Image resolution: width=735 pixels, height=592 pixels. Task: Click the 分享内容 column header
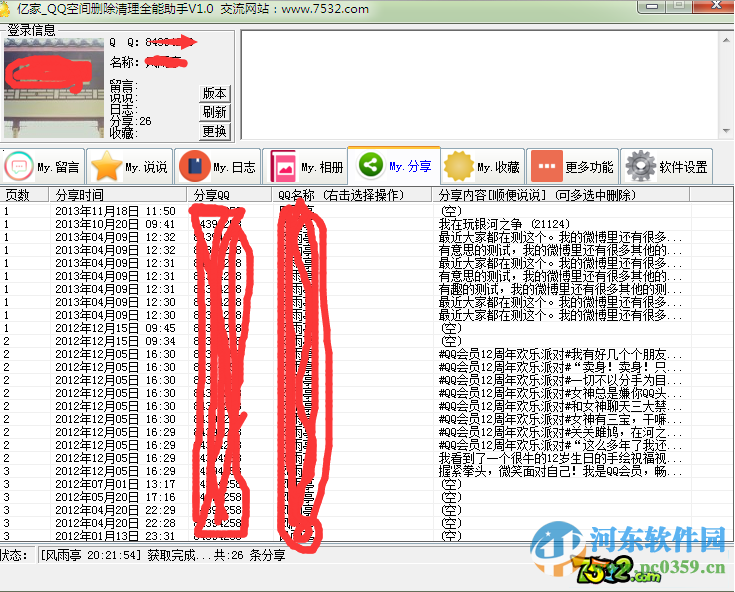pos(561,195)
